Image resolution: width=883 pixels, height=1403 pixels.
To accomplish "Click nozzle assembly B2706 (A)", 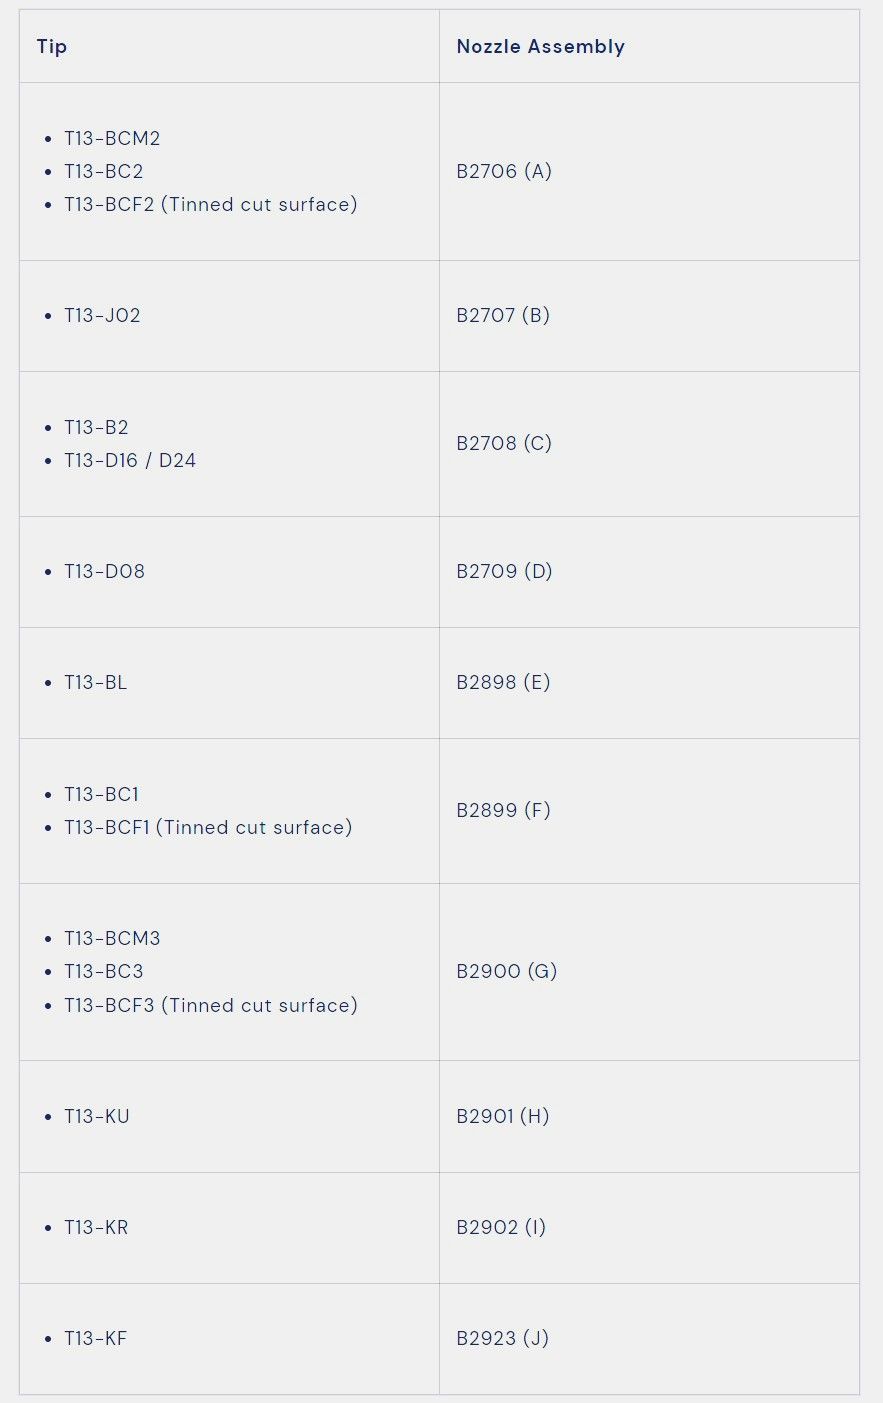I will (504, 171).
